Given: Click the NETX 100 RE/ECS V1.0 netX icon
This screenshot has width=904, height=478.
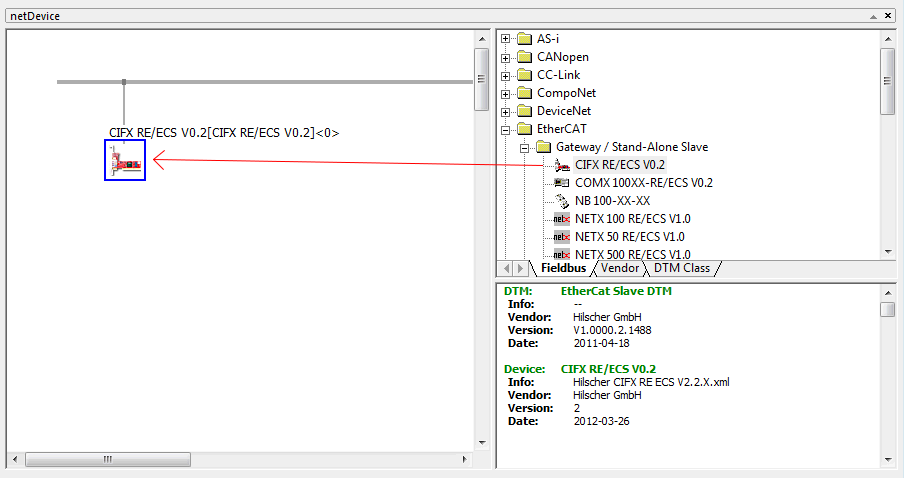Looking at the screenshot, I should tap(562, 219).
